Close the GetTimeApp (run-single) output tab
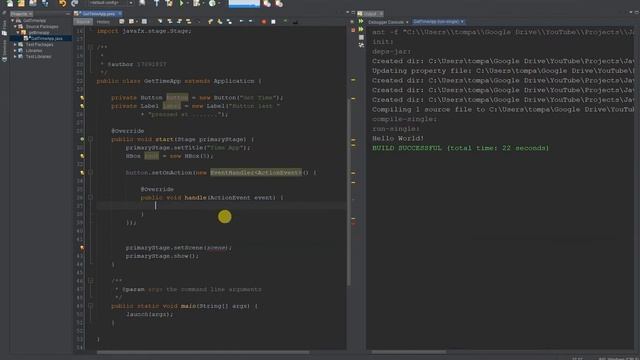The width and height of the screenshot is (640, 360). pos(462,22)
